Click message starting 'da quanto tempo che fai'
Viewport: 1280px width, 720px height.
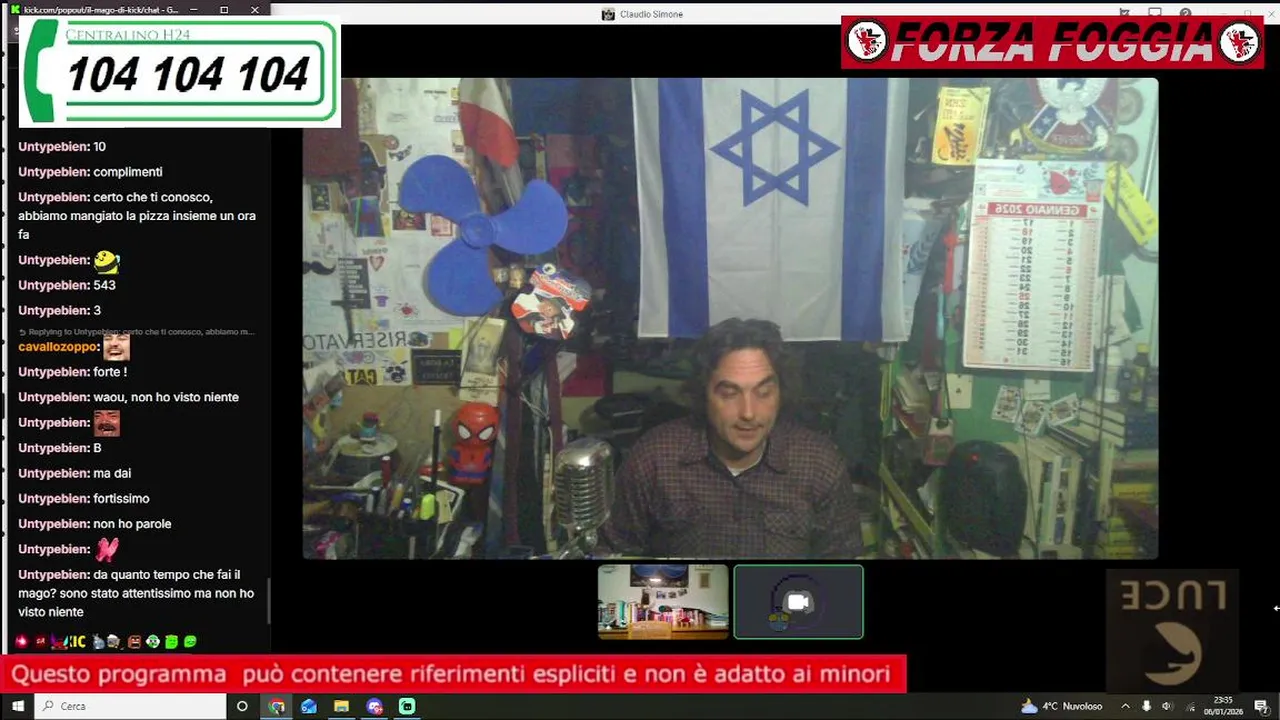136,593
